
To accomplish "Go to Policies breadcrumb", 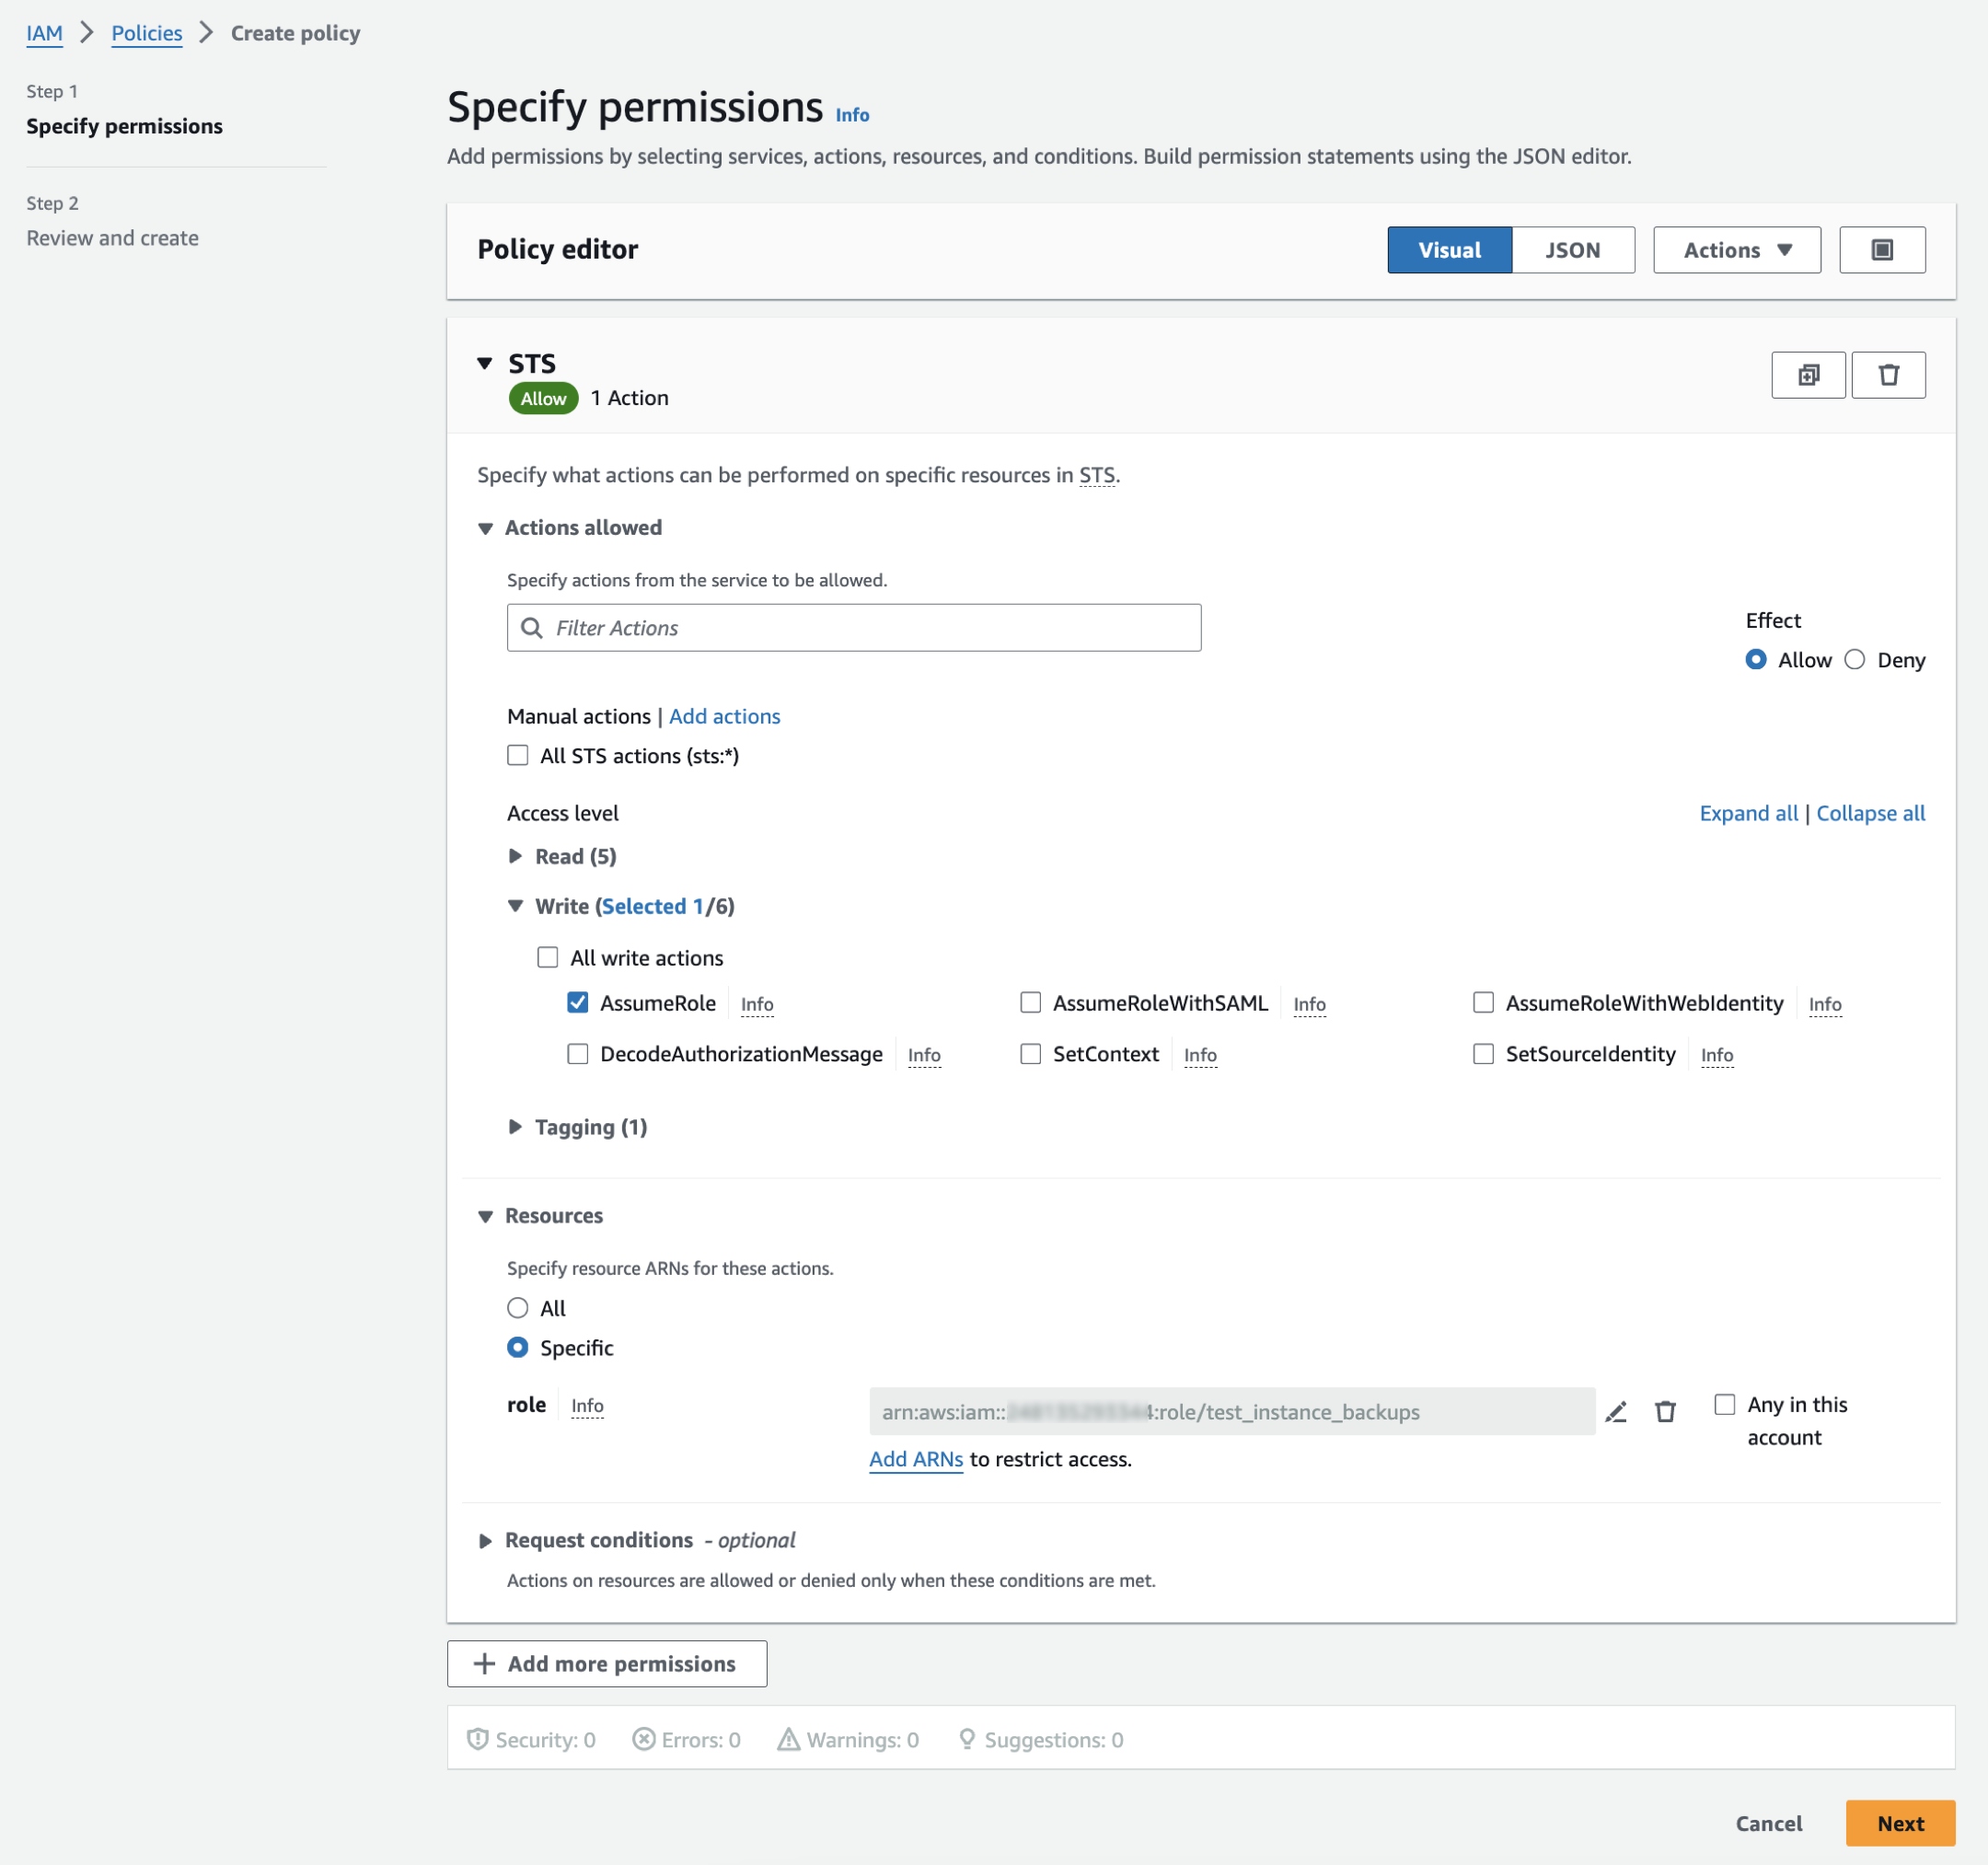I will [147, 33].
